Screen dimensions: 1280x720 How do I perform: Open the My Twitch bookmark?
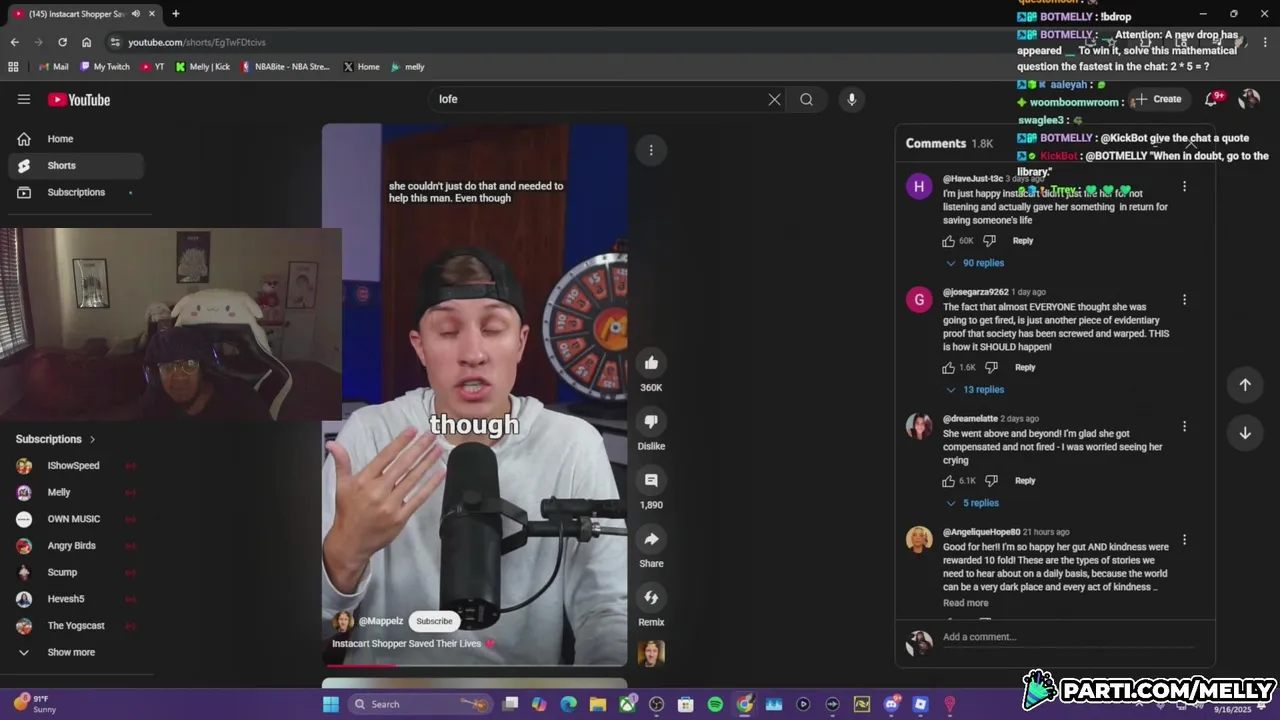pyautogui.click(x=105, y=67)
